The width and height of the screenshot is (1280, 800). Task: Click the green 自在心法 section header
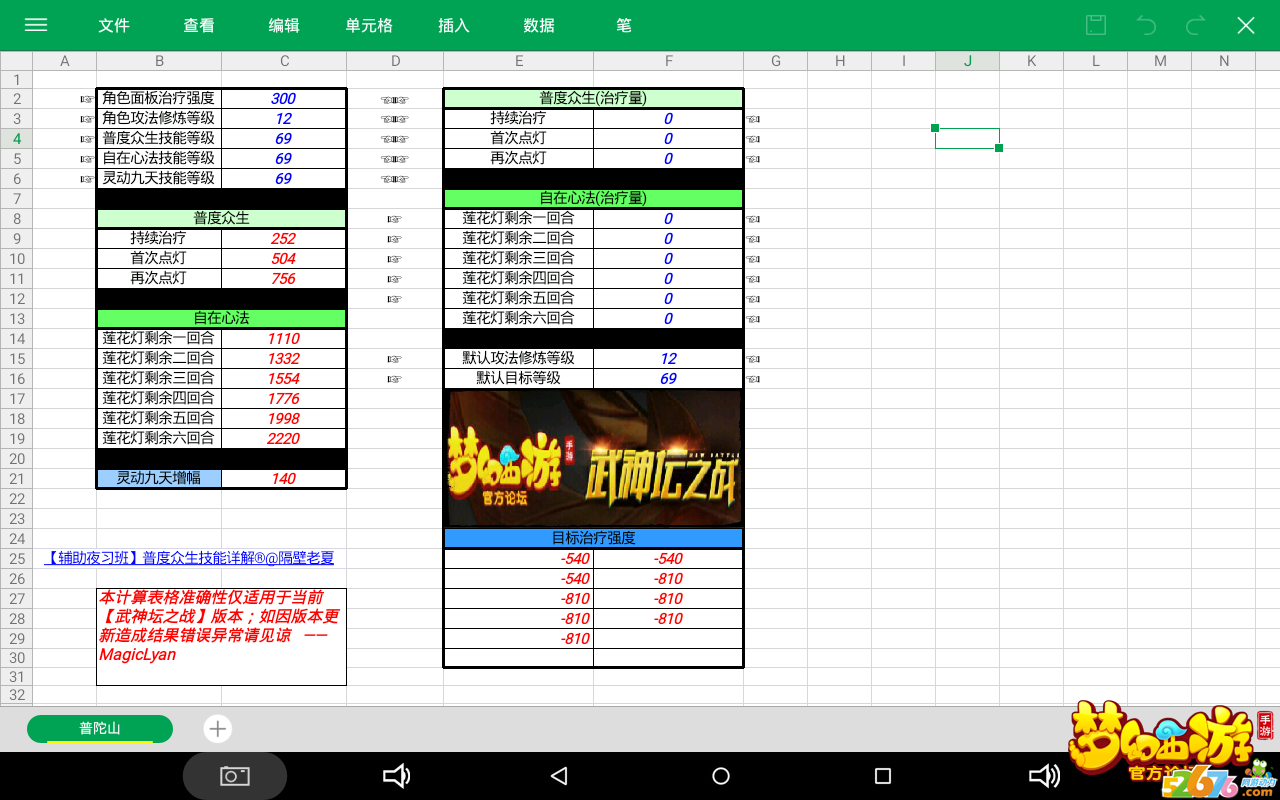tap(221, 318)
